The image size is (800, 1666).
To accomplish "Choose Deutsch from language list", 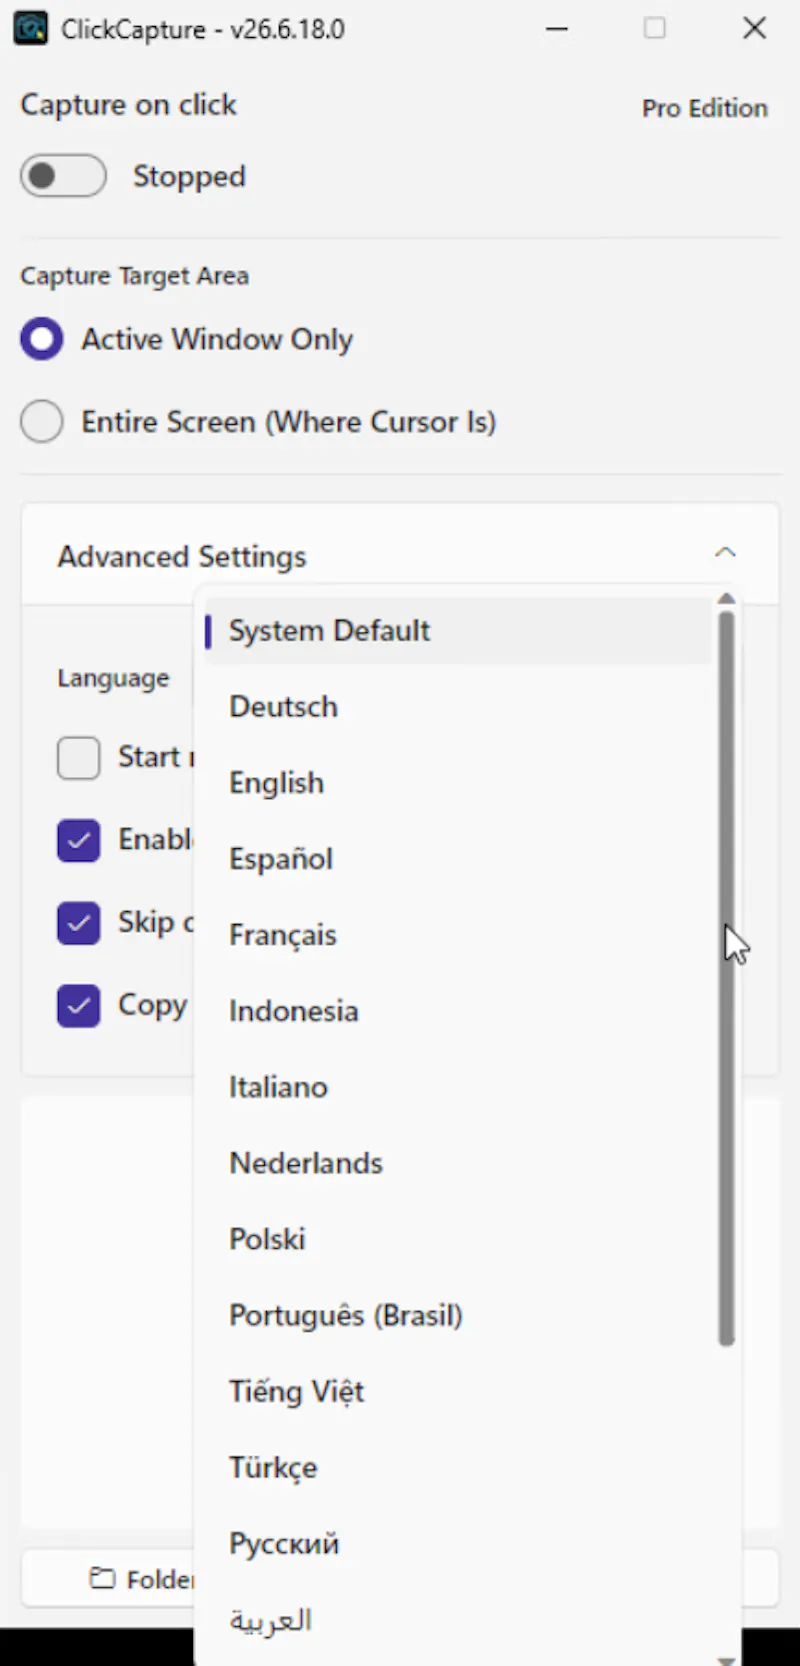I will [458, 707].
